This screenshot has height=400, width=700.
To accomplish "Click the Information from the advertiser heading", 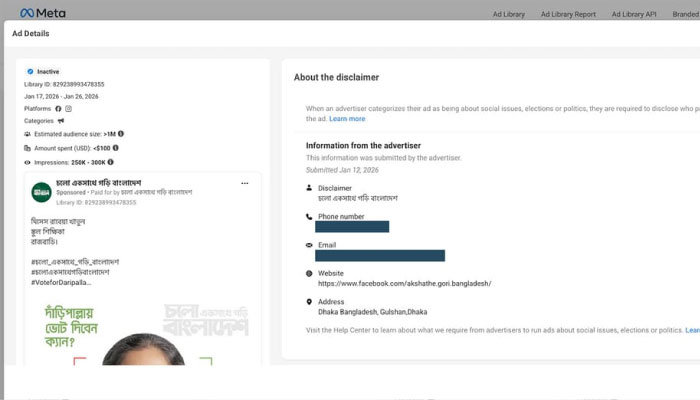I will (363, 146).
